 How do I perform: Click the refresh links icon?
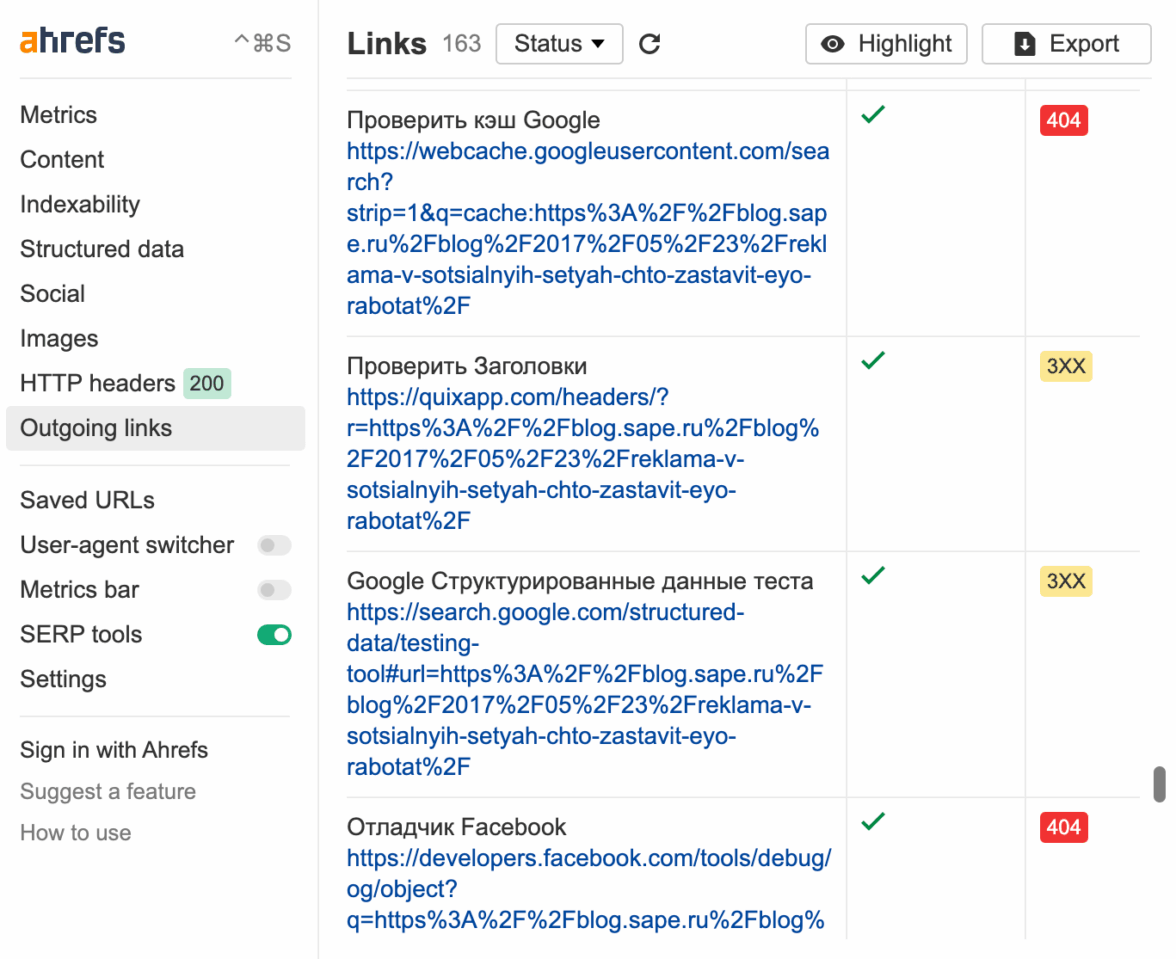(650, 44)
